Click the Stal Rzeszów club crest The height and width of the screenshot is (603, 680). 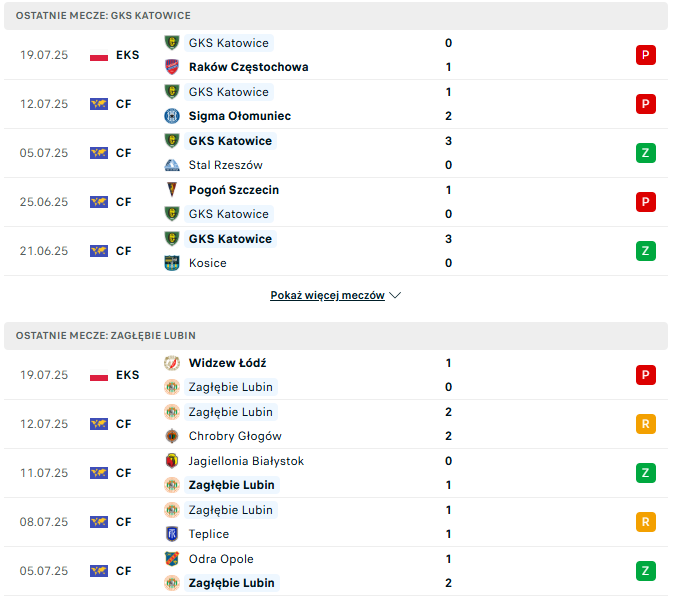174,167
